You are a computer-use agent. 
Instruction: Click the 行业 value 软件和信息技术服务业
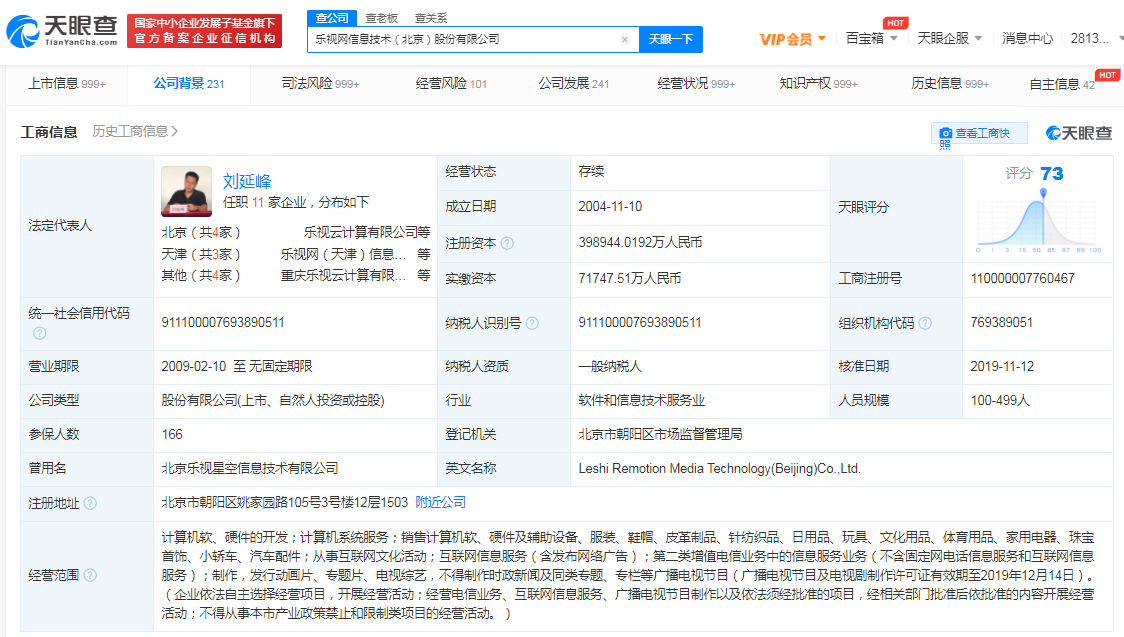tap(642, 400)
